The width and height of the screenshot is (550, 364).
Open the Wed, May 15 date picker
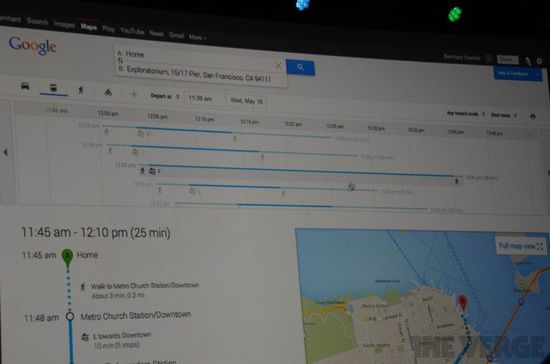(x=246, y=101)
